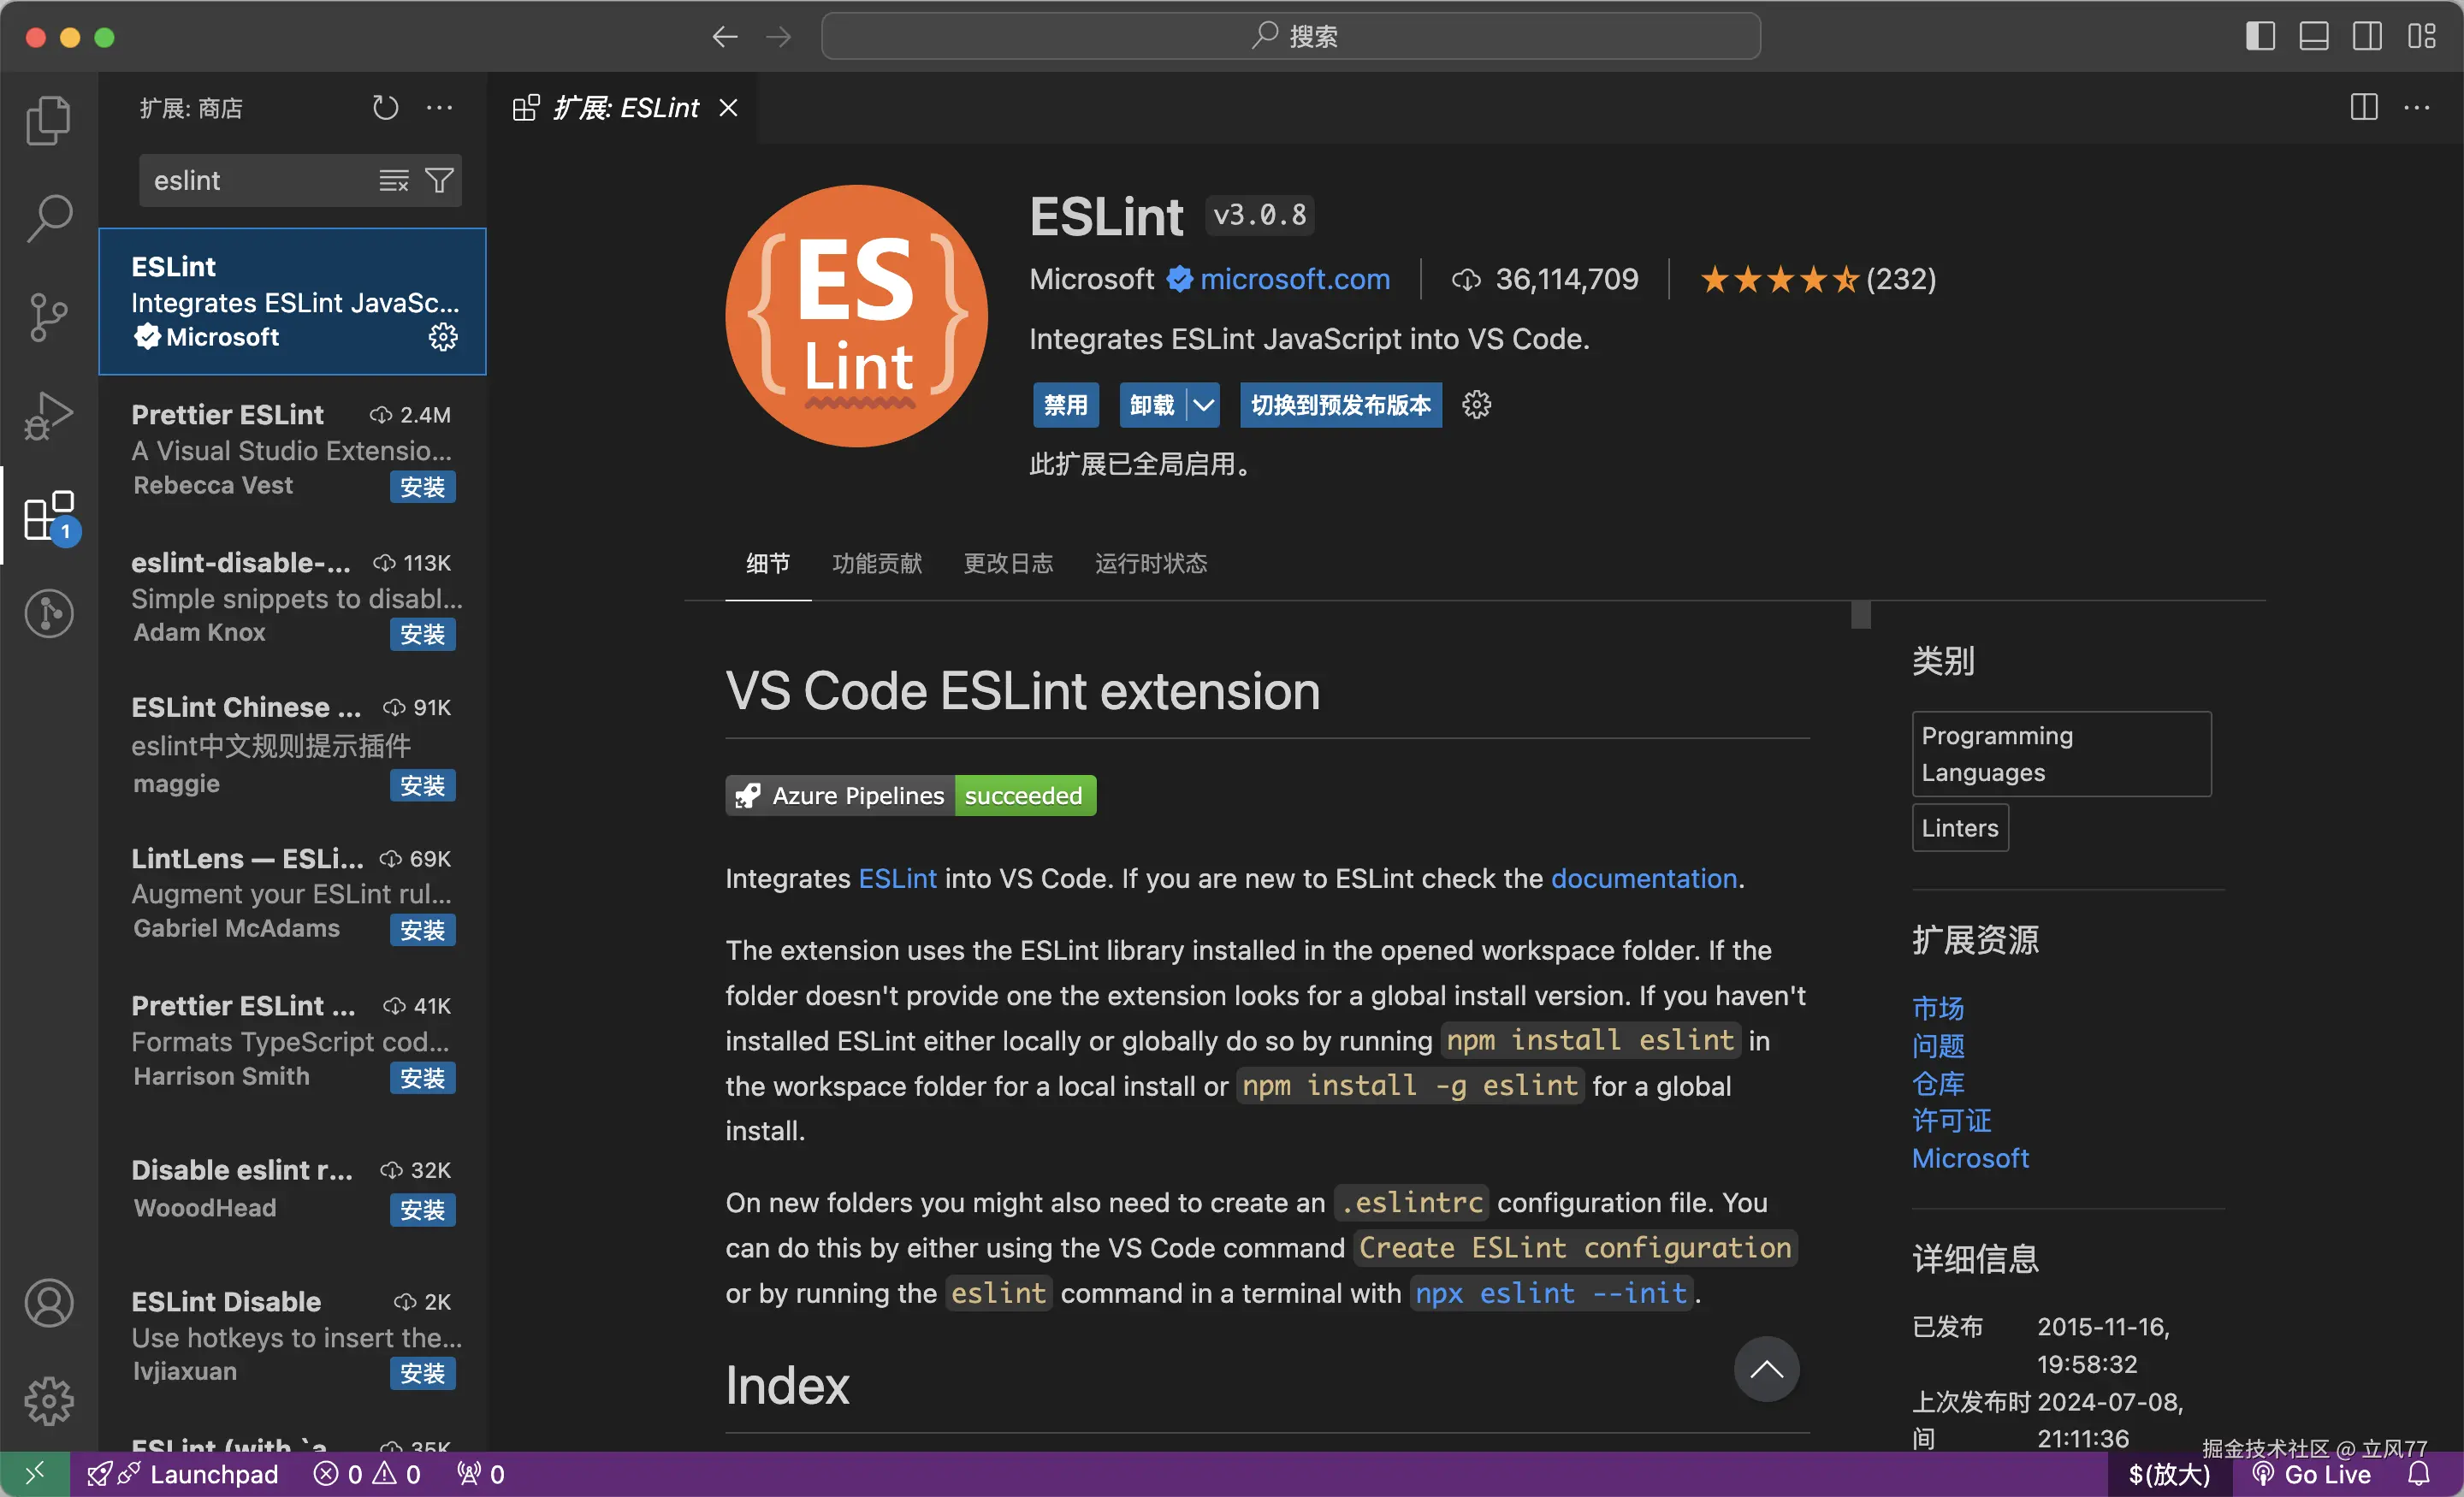Open editor more actions menu
This screenshot has height=1497, width=2464.
[x=2417, y=107]
